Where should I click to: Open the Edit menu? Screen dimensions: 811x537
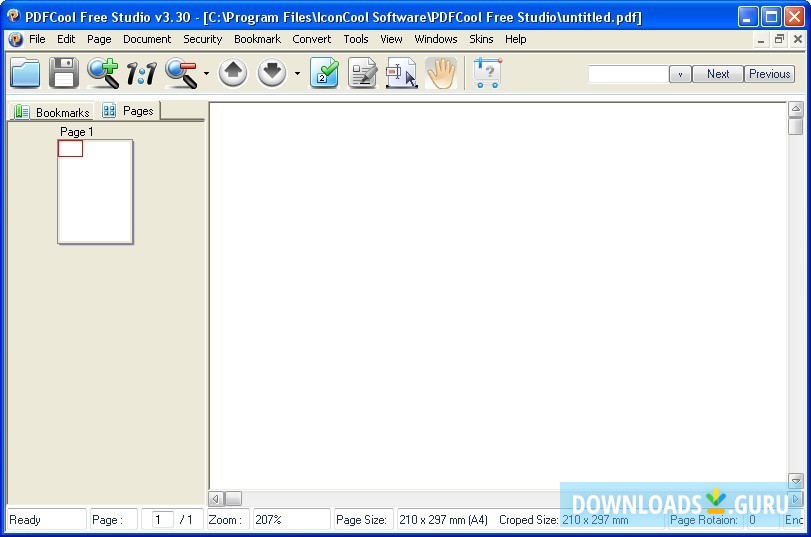click(66, 39)
